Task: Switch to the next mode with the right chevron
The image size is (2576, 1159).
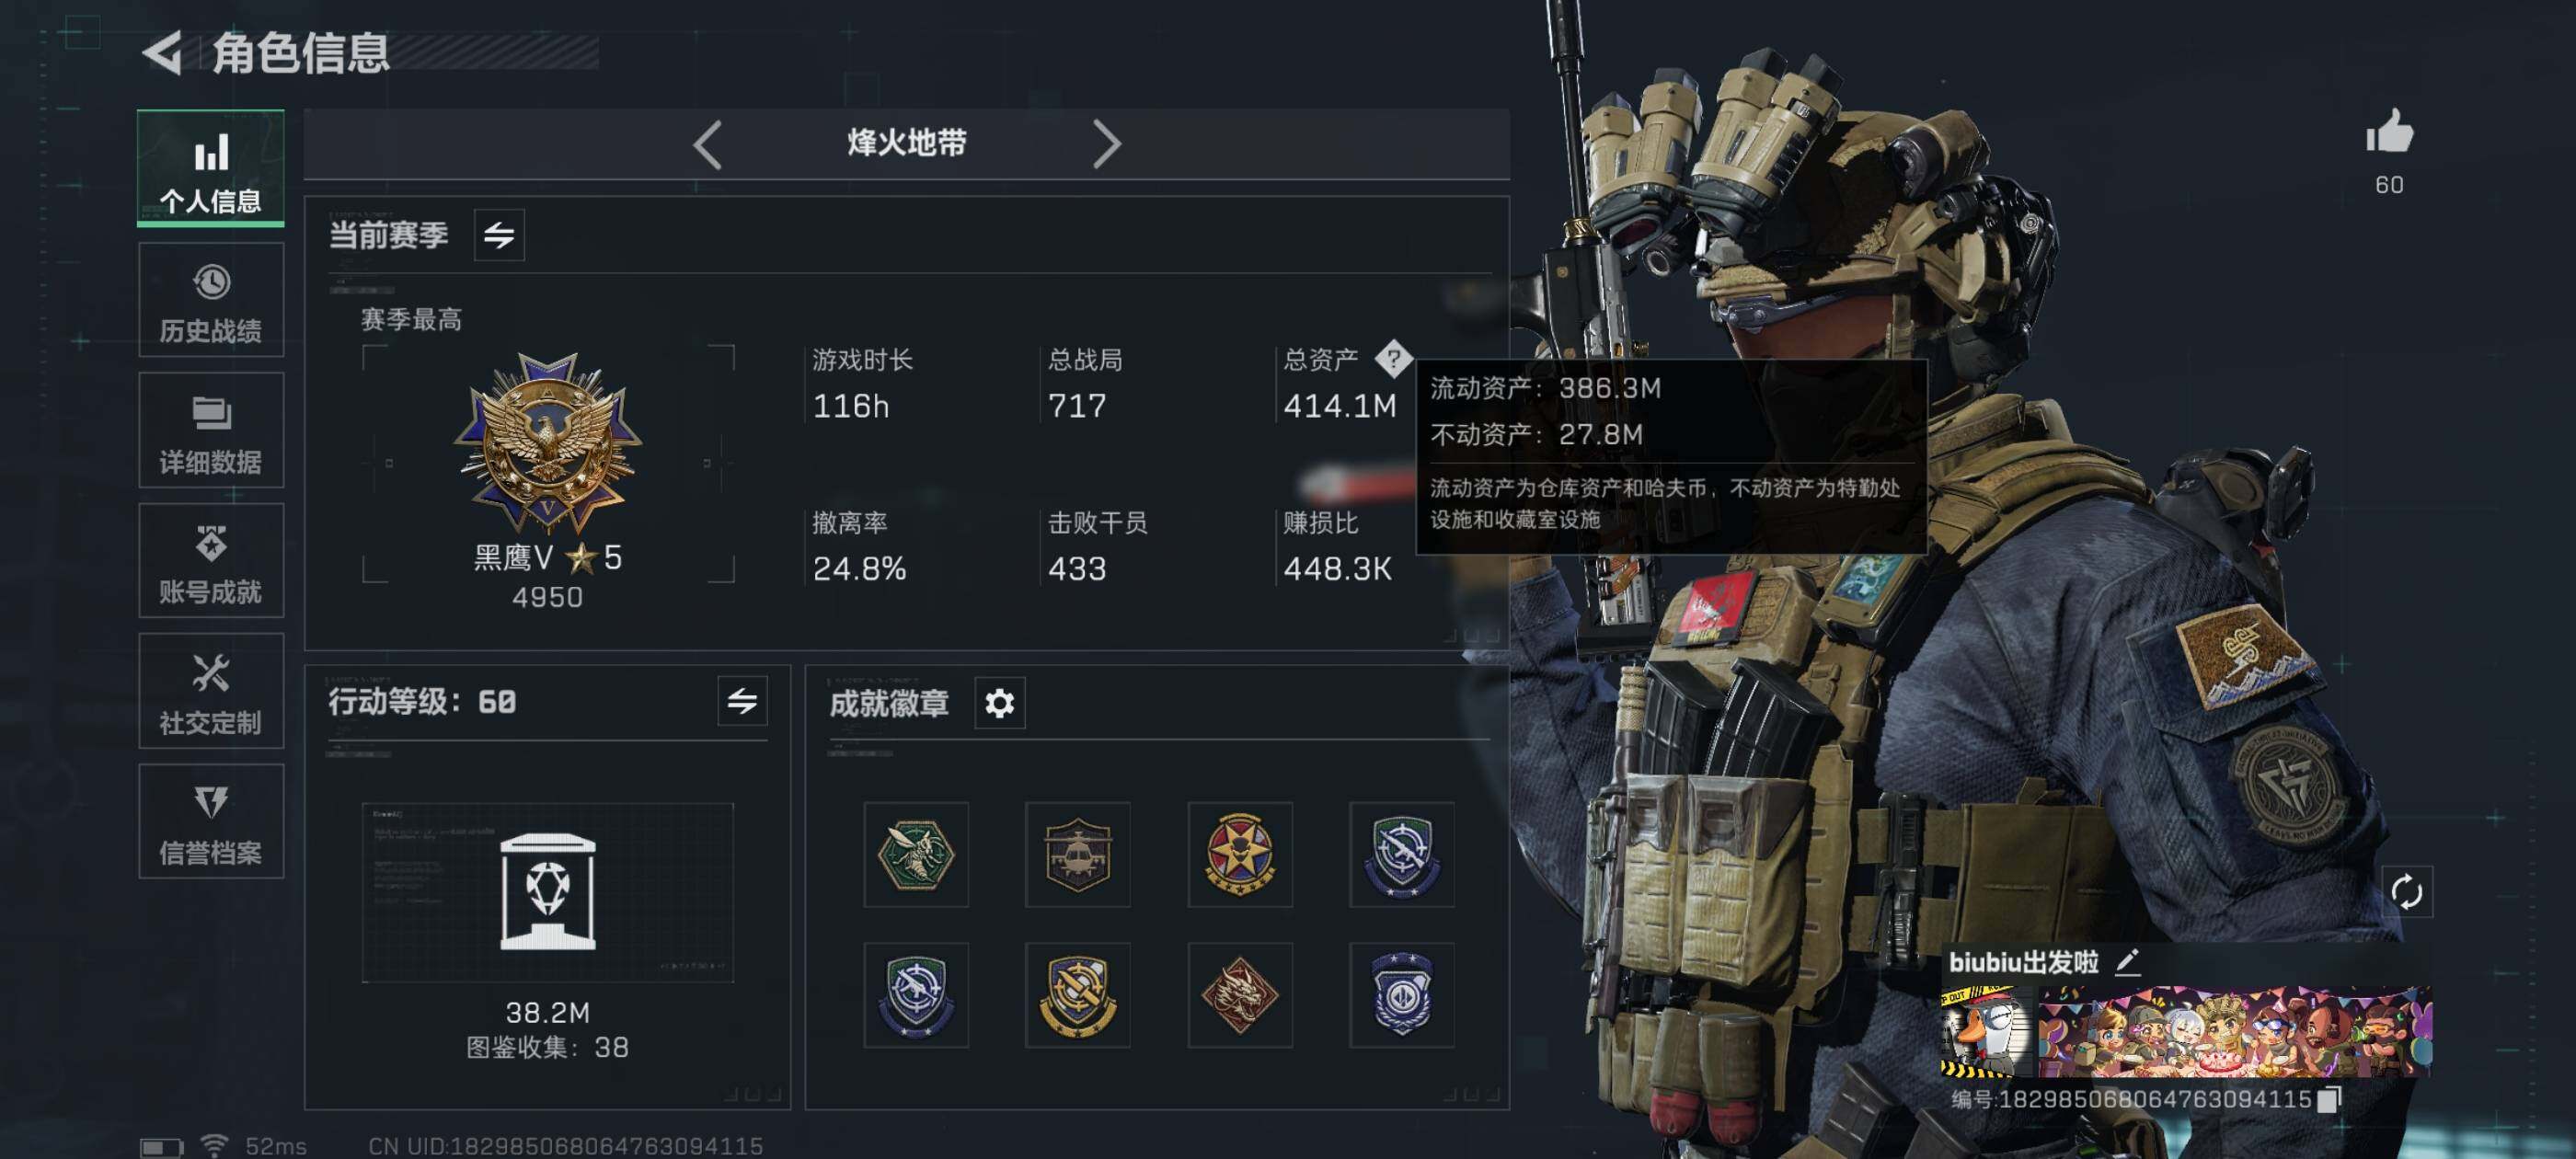Action: coord(1106,145)
